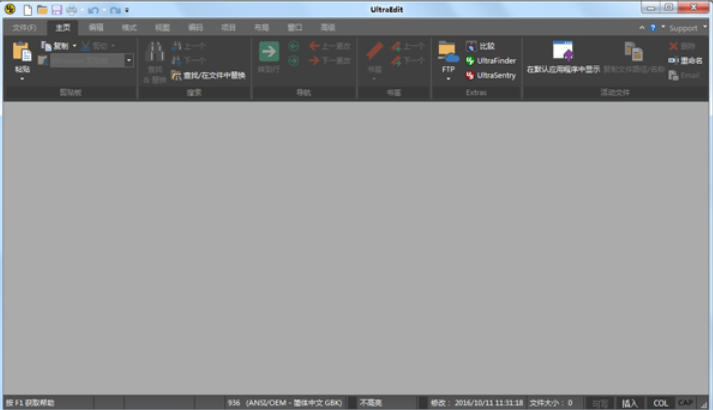The height and width of the screenshot is (410, 713).
Task: Undo the last action with the undo arrow
Action: pos(93,10)
